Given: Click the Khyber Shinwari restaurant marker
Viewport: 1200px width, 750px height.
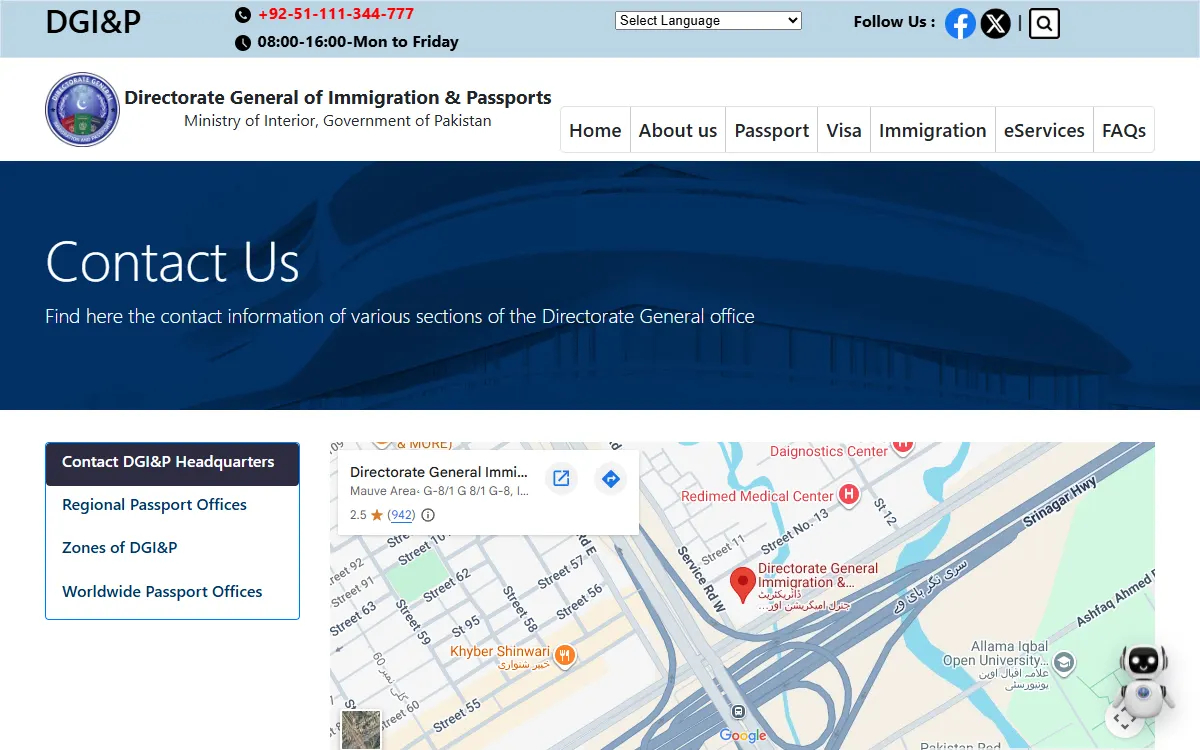Looking at the screenshot, I should pos(565,655).
